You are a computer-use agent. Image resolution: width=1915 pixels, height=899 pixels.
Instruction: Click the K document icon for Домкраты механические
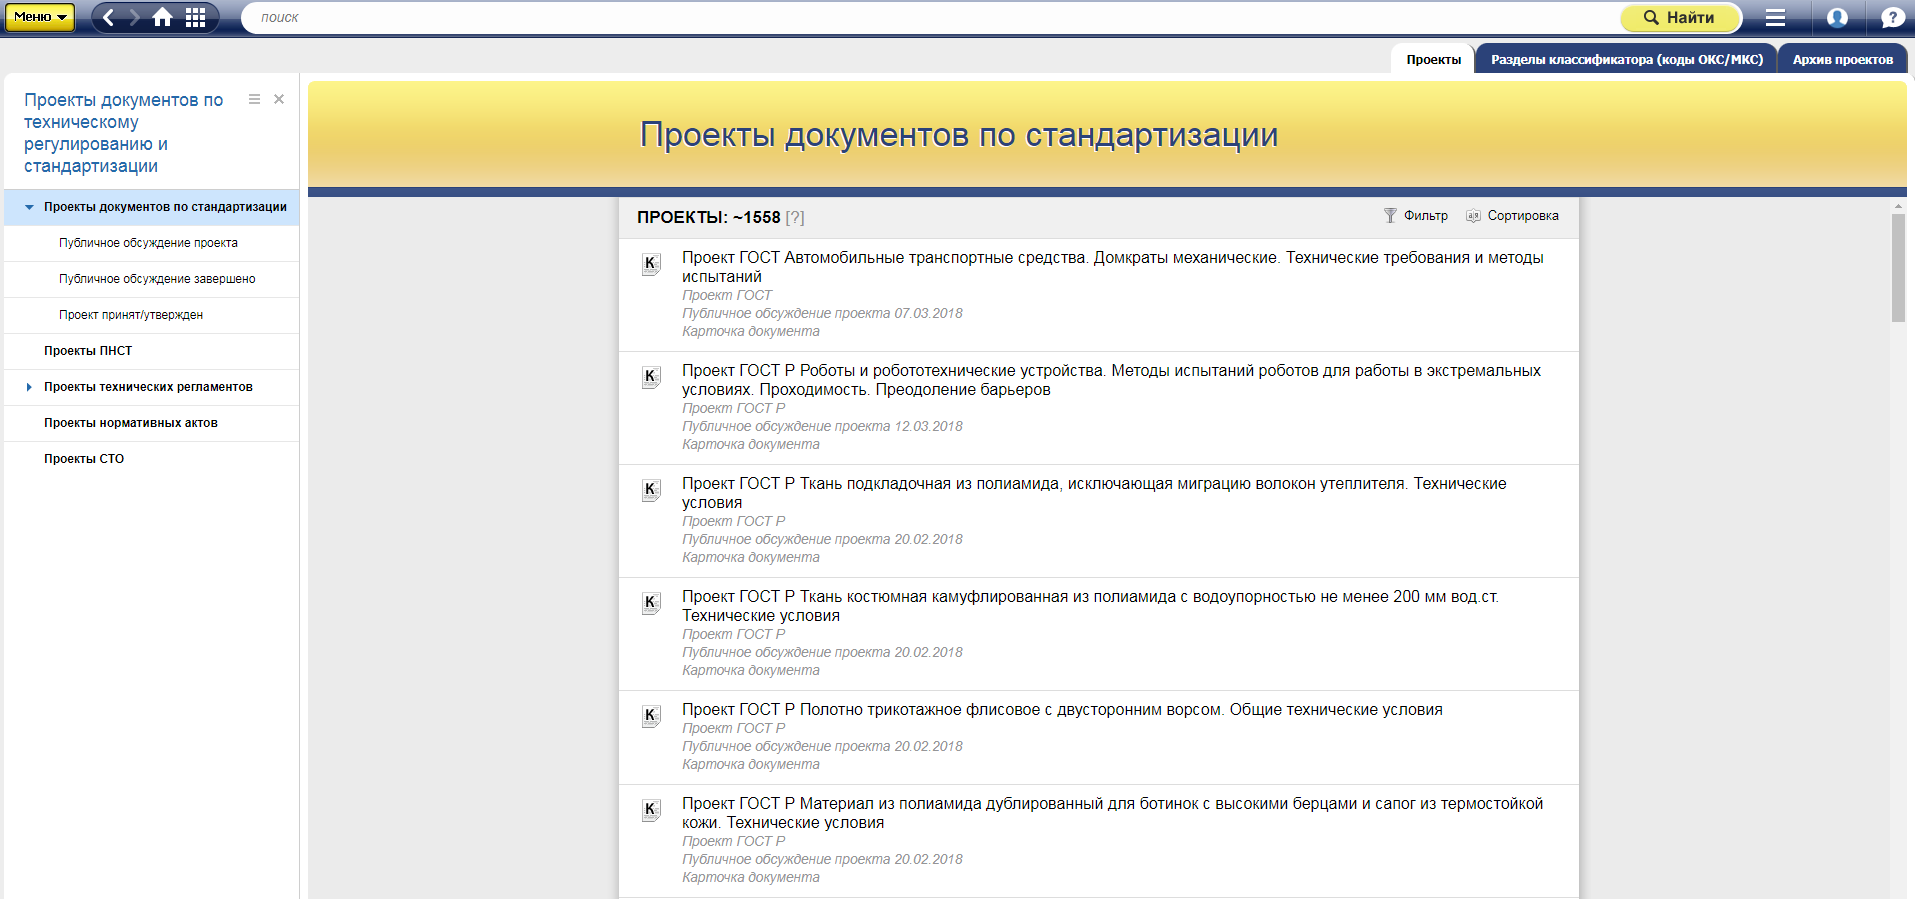(x=651, y=265)
